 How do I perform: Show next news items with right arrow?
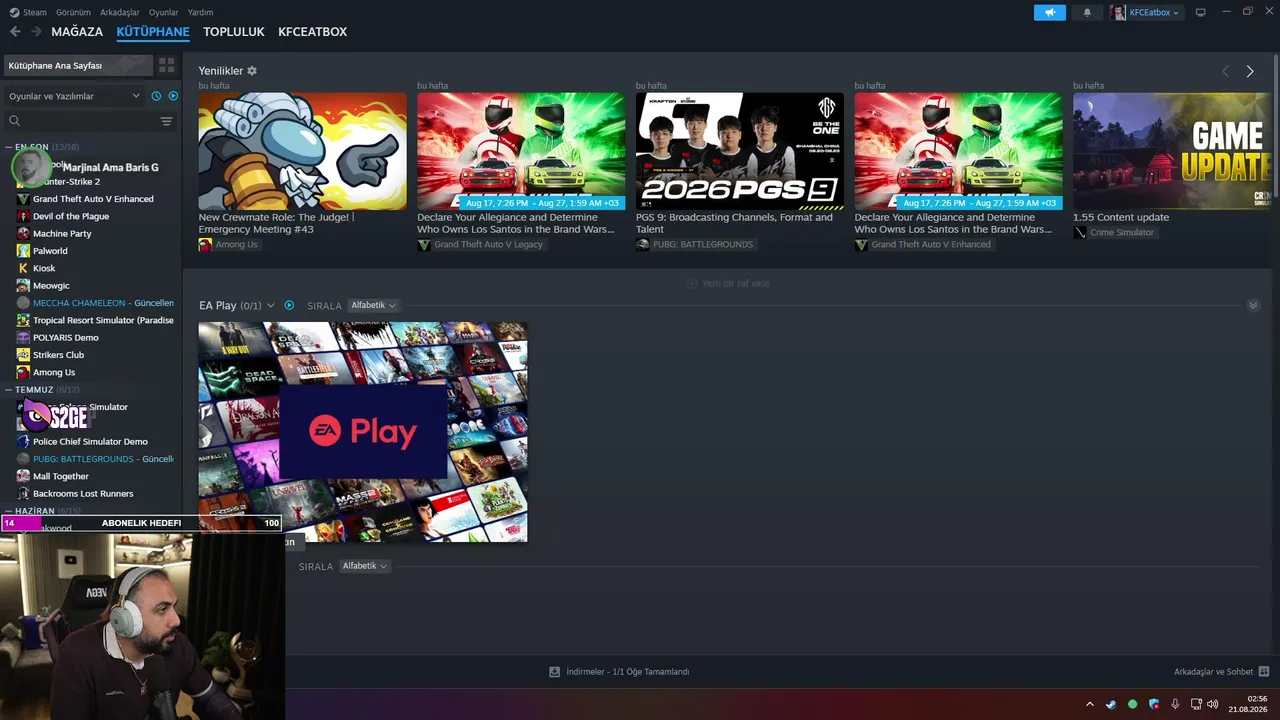tap(1250, 71)
